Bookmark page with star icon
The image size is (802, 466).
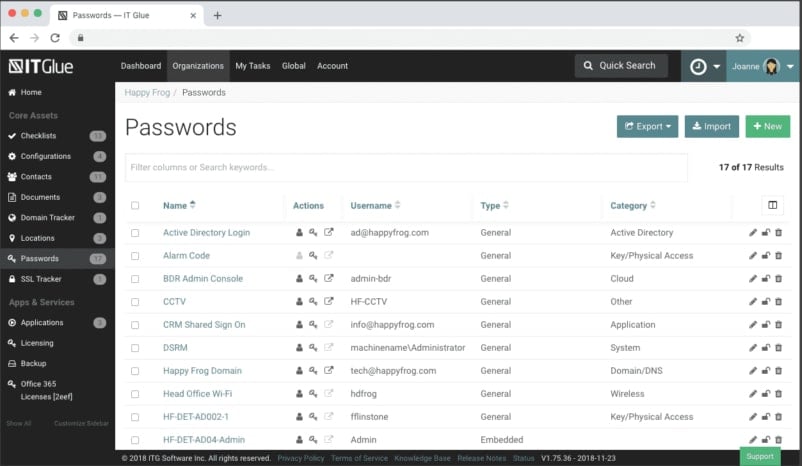[x=740, y=38]
